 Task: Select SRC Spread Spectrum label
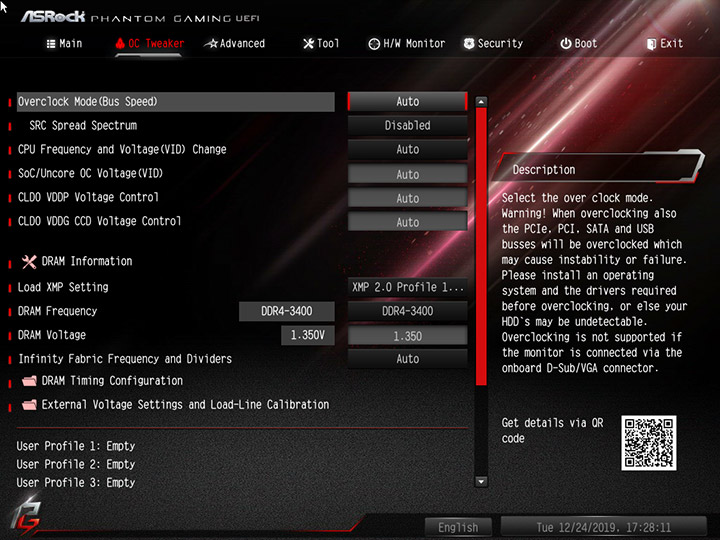click(83, 125)
